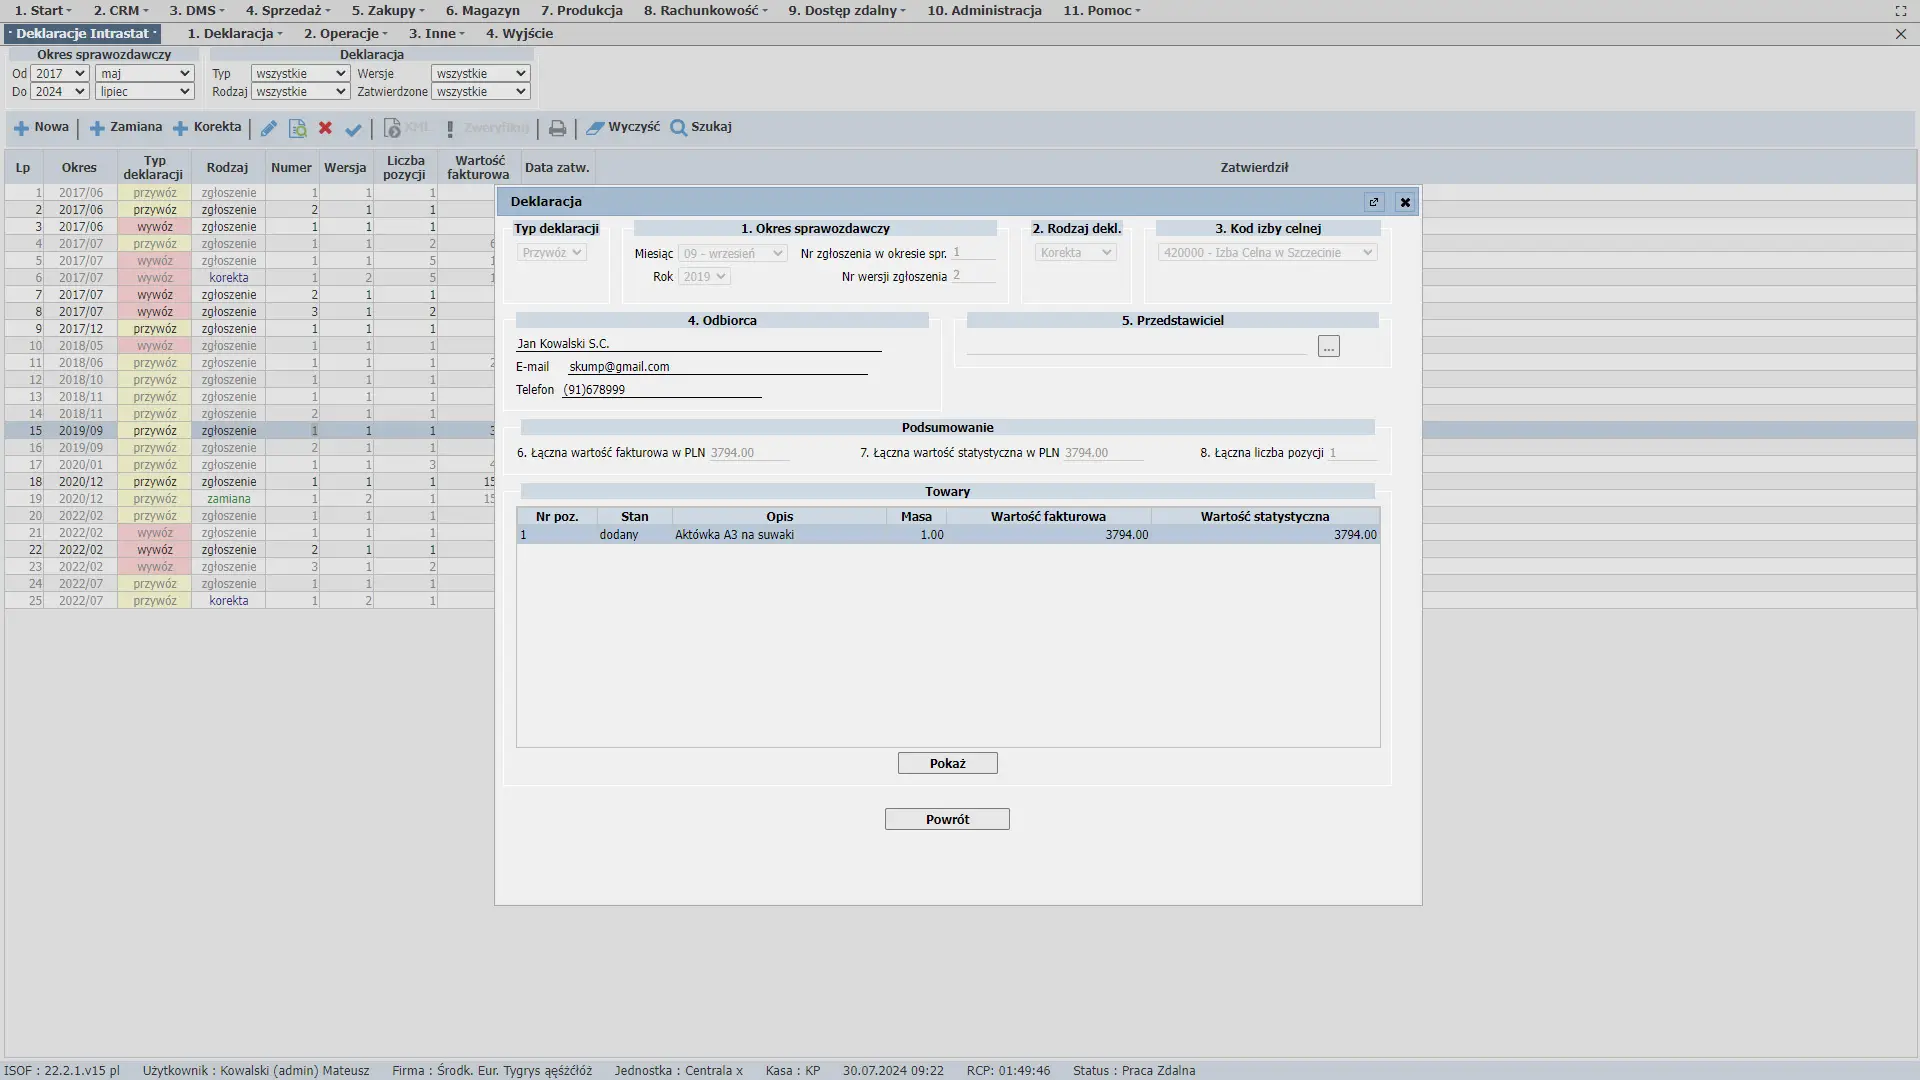This screenshot has width=1920, height=1080.
Task: Click the Szukaj magnifier icon
Action: [678, 128]
